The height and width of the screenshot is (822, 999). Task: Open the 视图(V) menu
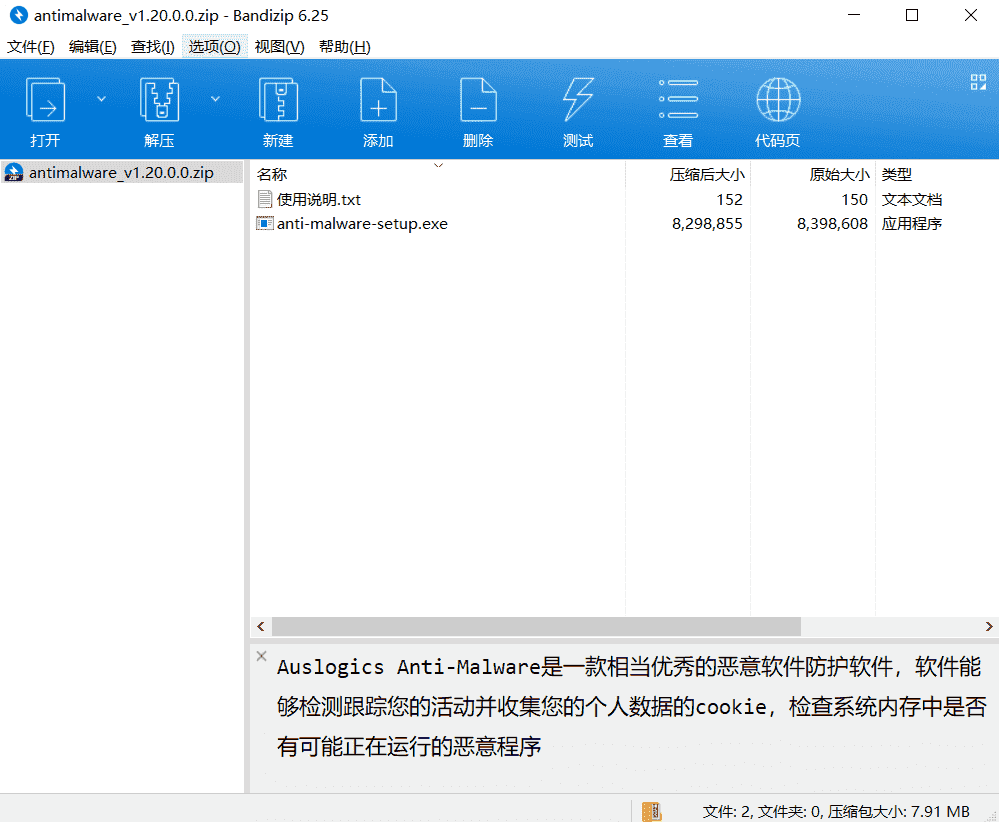279,47
